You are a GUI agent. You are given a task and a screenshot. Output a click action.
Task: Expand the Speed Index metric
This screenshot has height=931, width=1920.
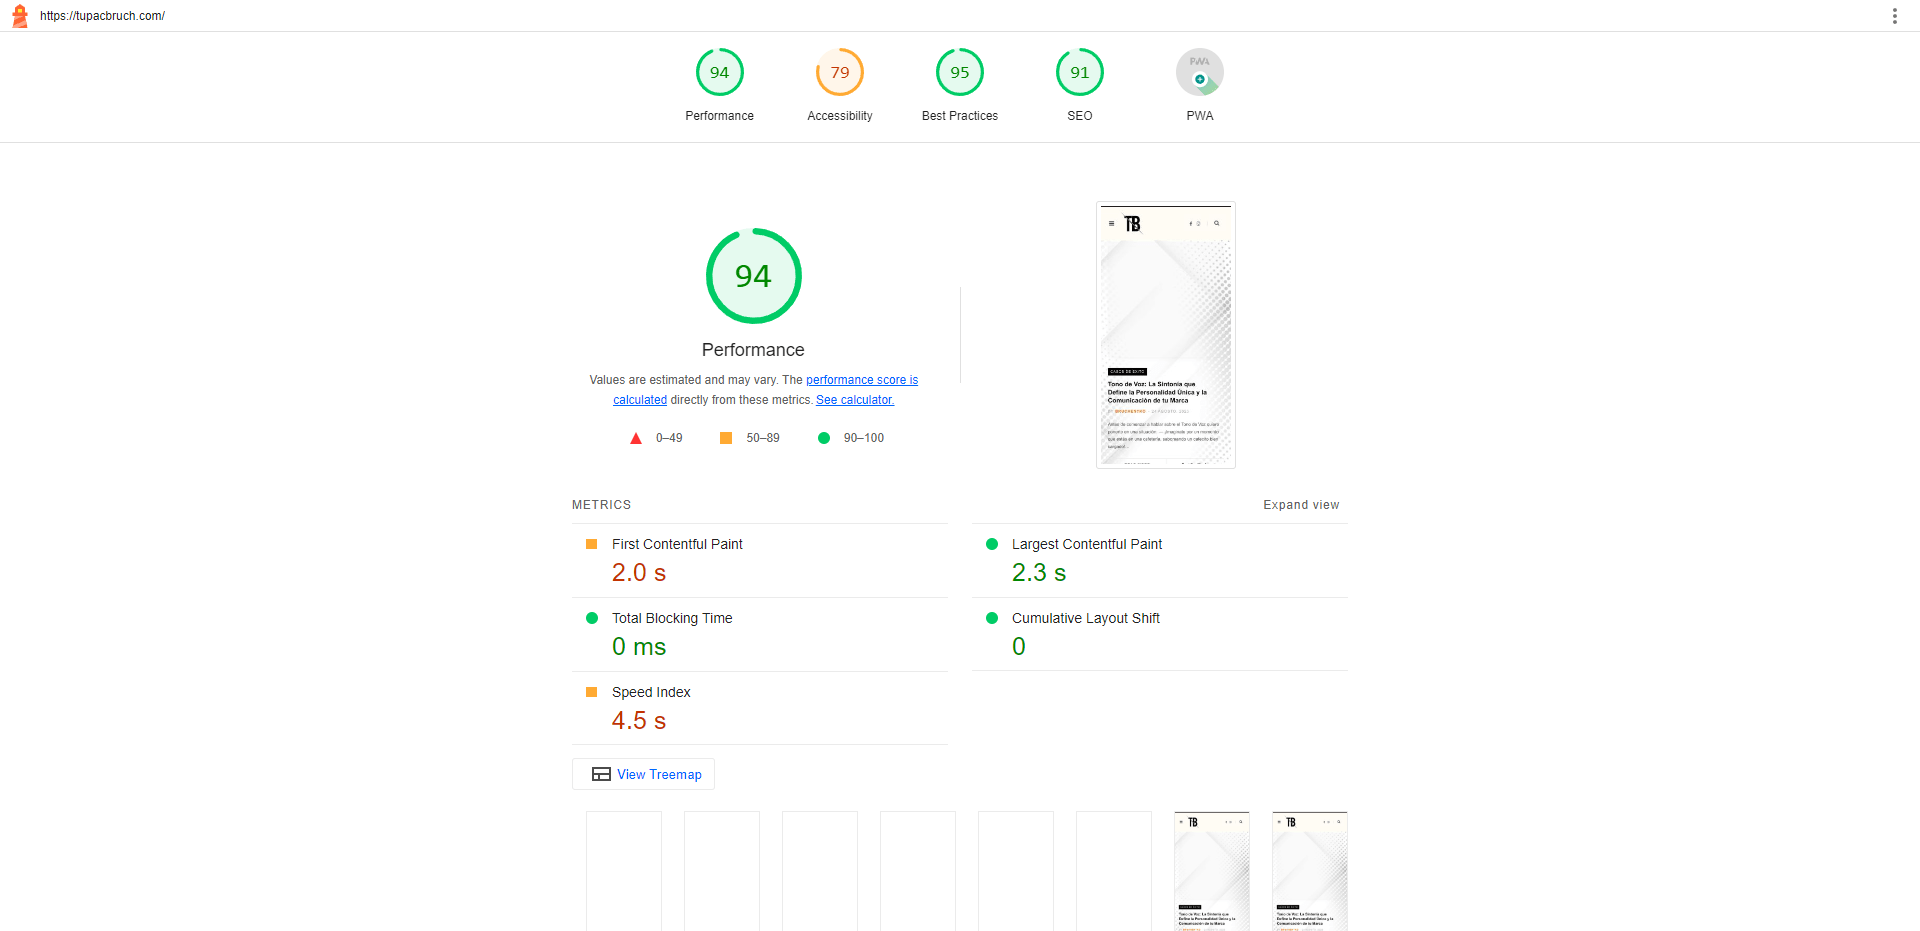651,692
